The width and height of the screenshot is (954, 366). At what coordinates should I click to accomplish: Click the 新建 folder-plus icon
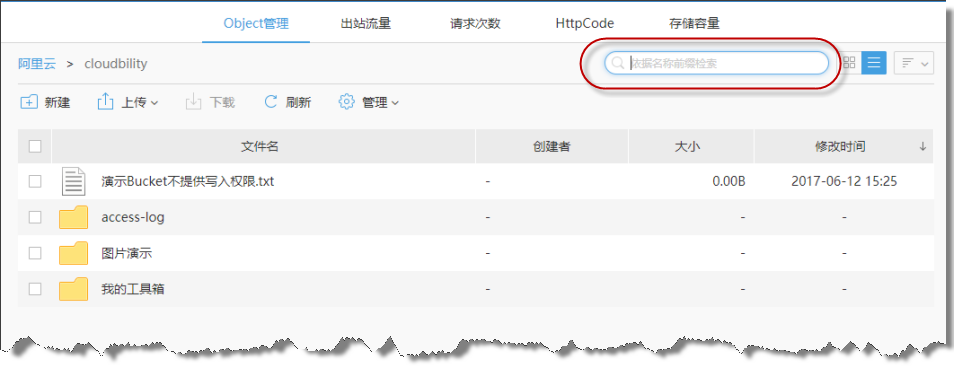pos(29,102)
